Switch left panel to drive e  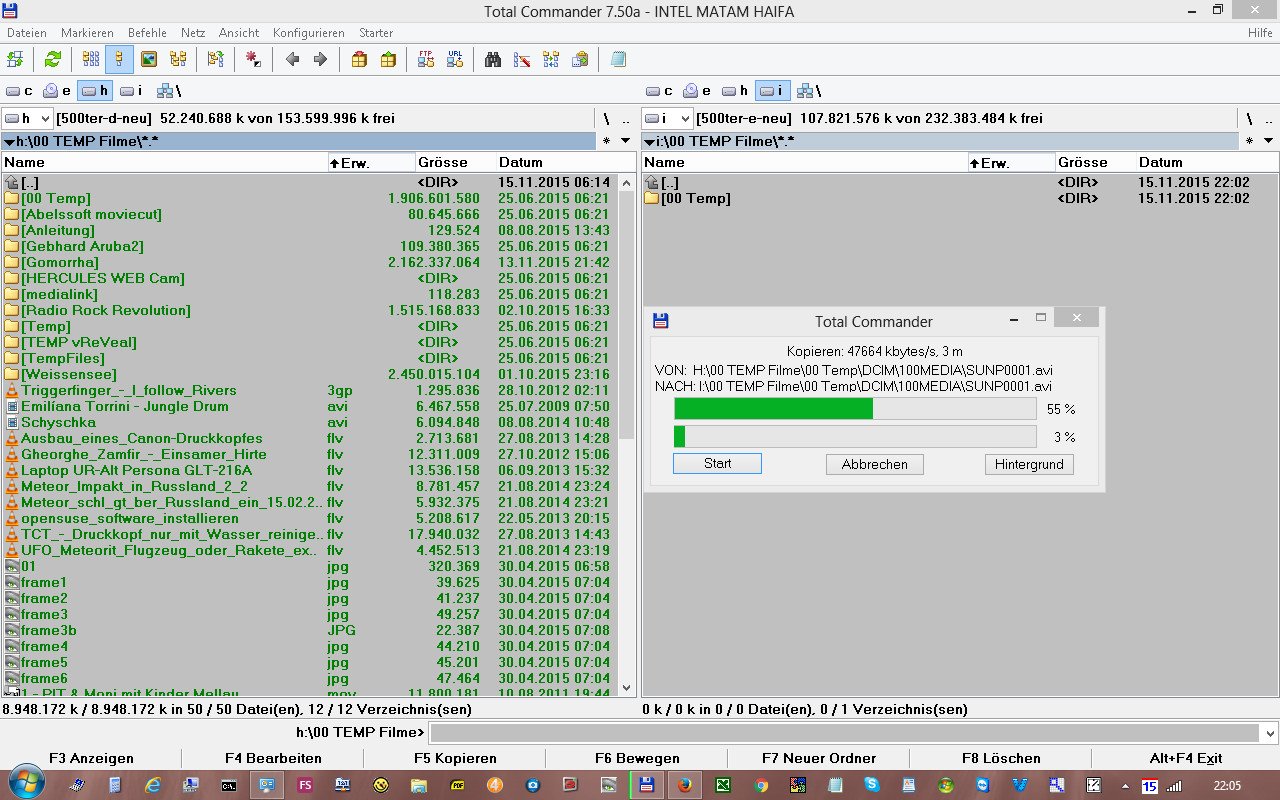57,91
